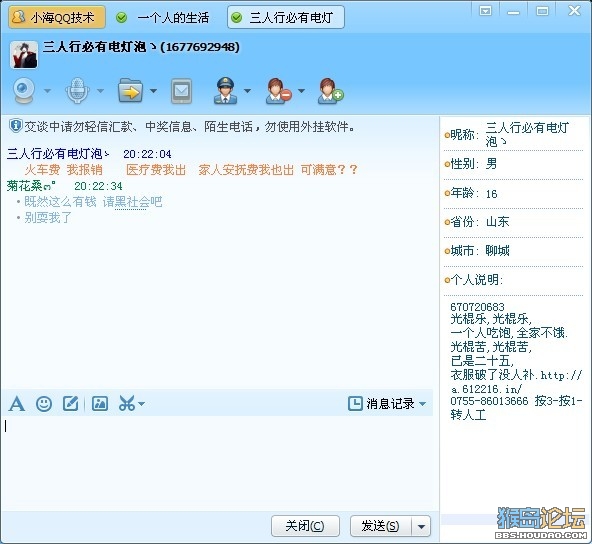This screenshot has width=592, height=544.
Task: Switch to 一个人的生活 chat tab
Action: click(x=164, y=17)
